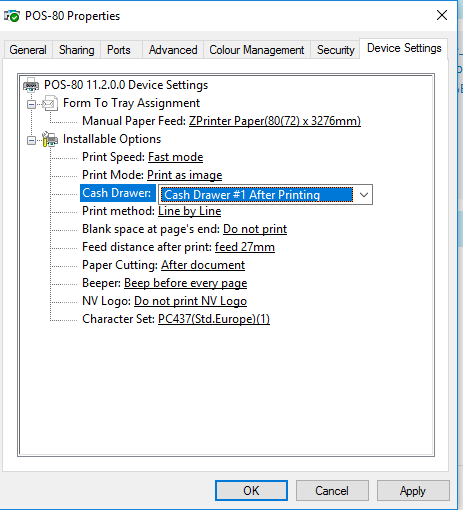Switch to the General tab

click(x=28, y=50)
